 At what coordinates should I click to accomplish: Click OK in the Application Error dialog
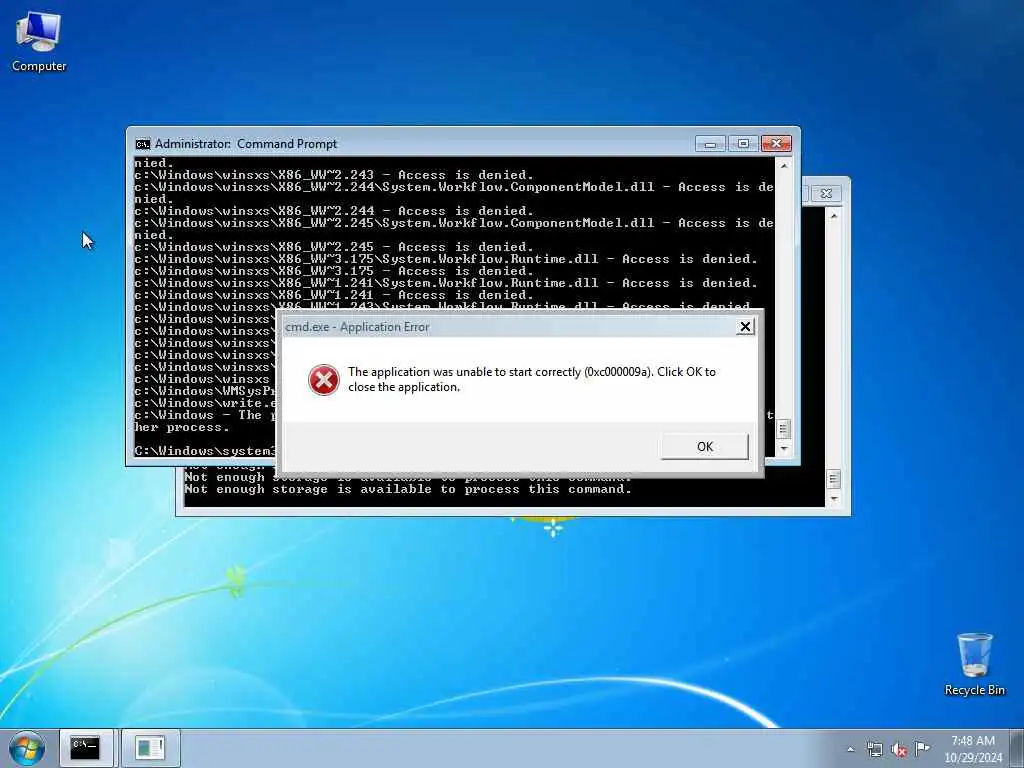705,447
